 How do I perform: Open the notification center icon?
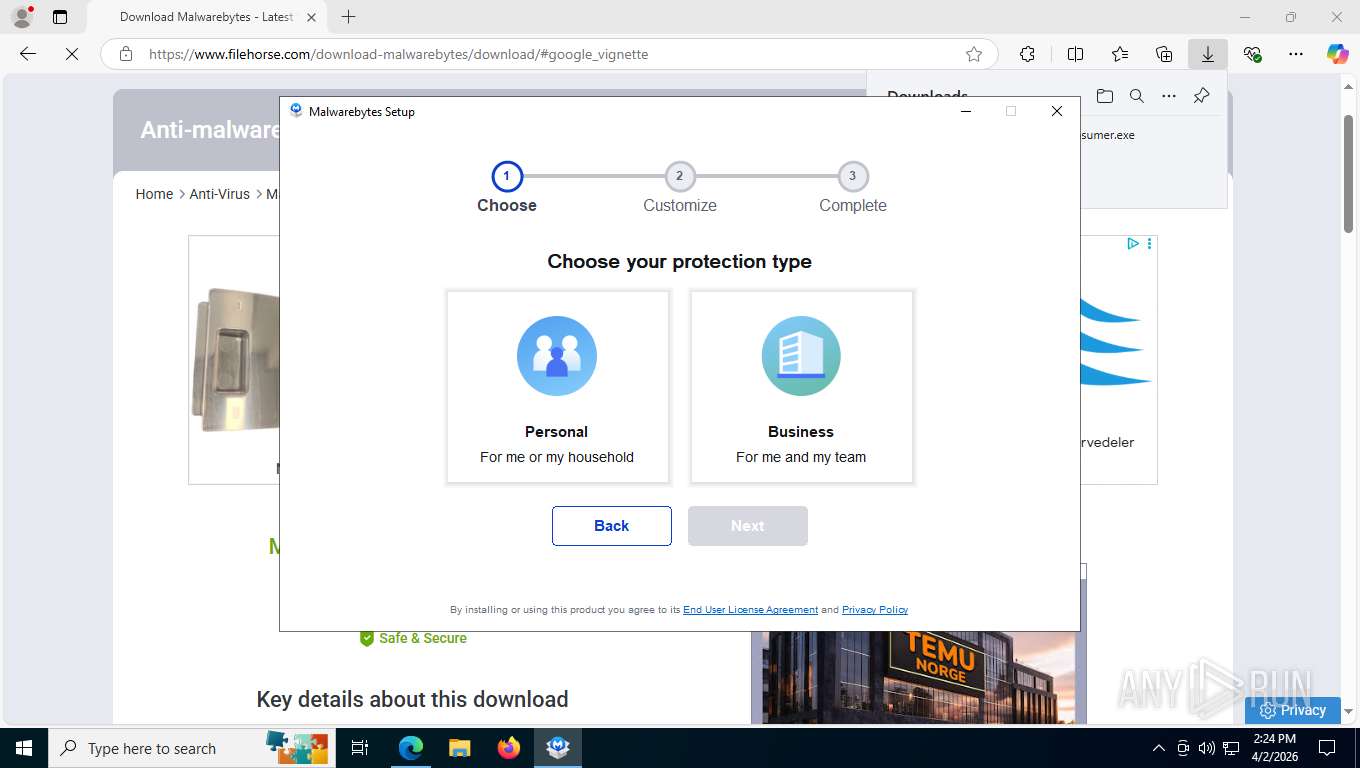point(1327,748)
